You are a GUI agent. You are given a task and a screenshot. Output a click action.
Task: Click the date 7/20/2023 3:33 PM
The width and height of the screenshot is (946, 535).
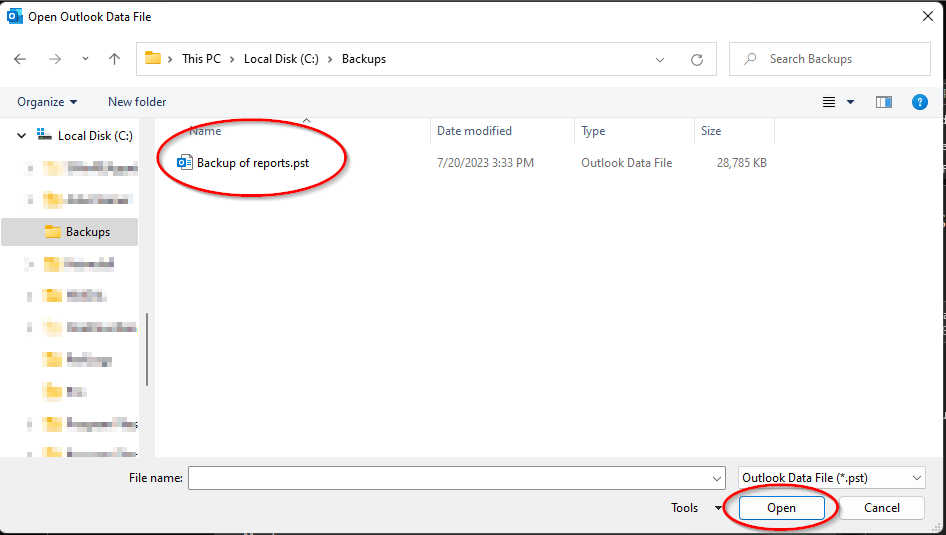tap(485, 163)
